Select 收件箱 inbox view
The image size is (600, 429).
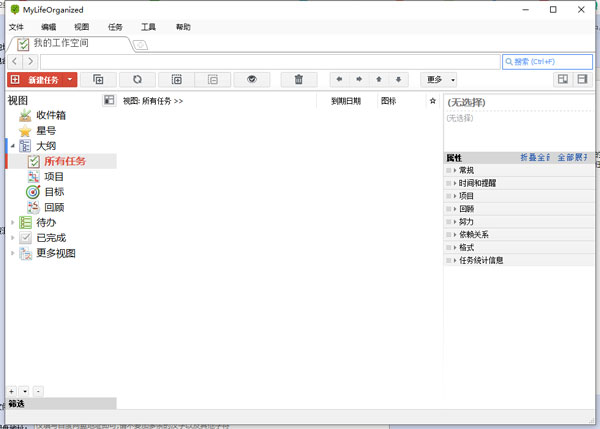coord(51,115)
